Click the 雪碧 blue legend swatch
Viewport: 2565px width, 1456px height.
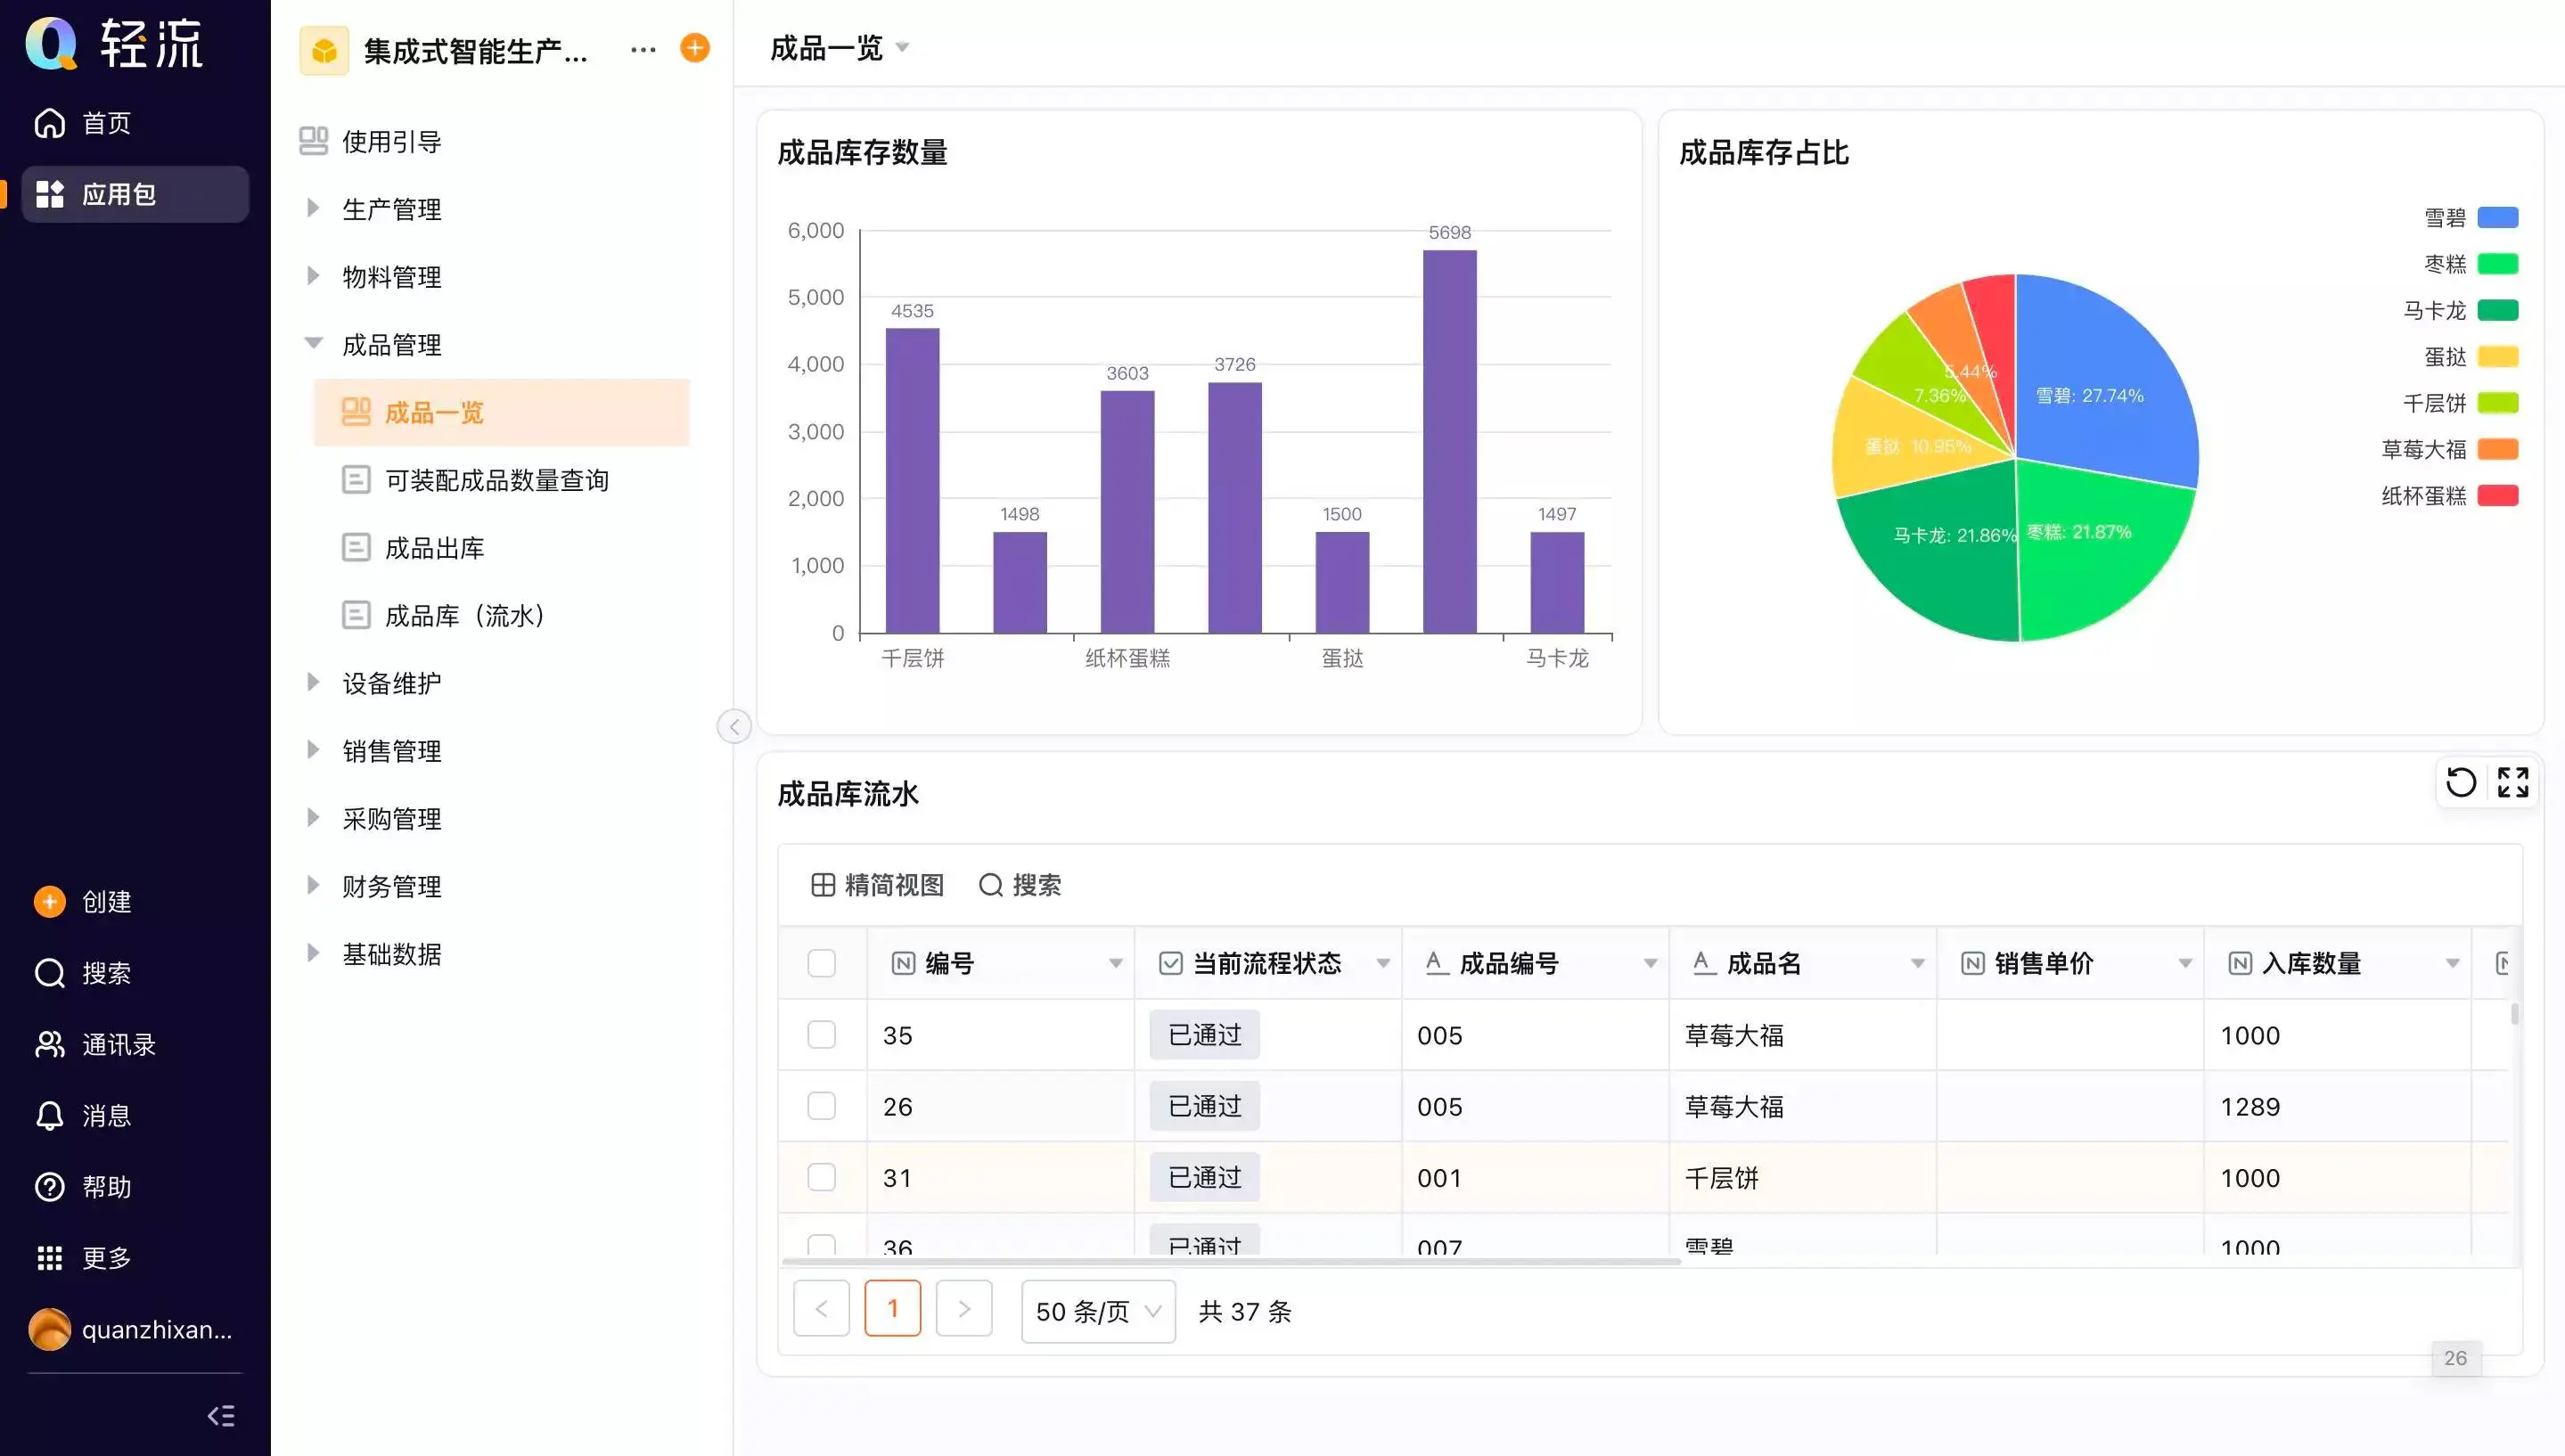click(x=2497, y=217)
